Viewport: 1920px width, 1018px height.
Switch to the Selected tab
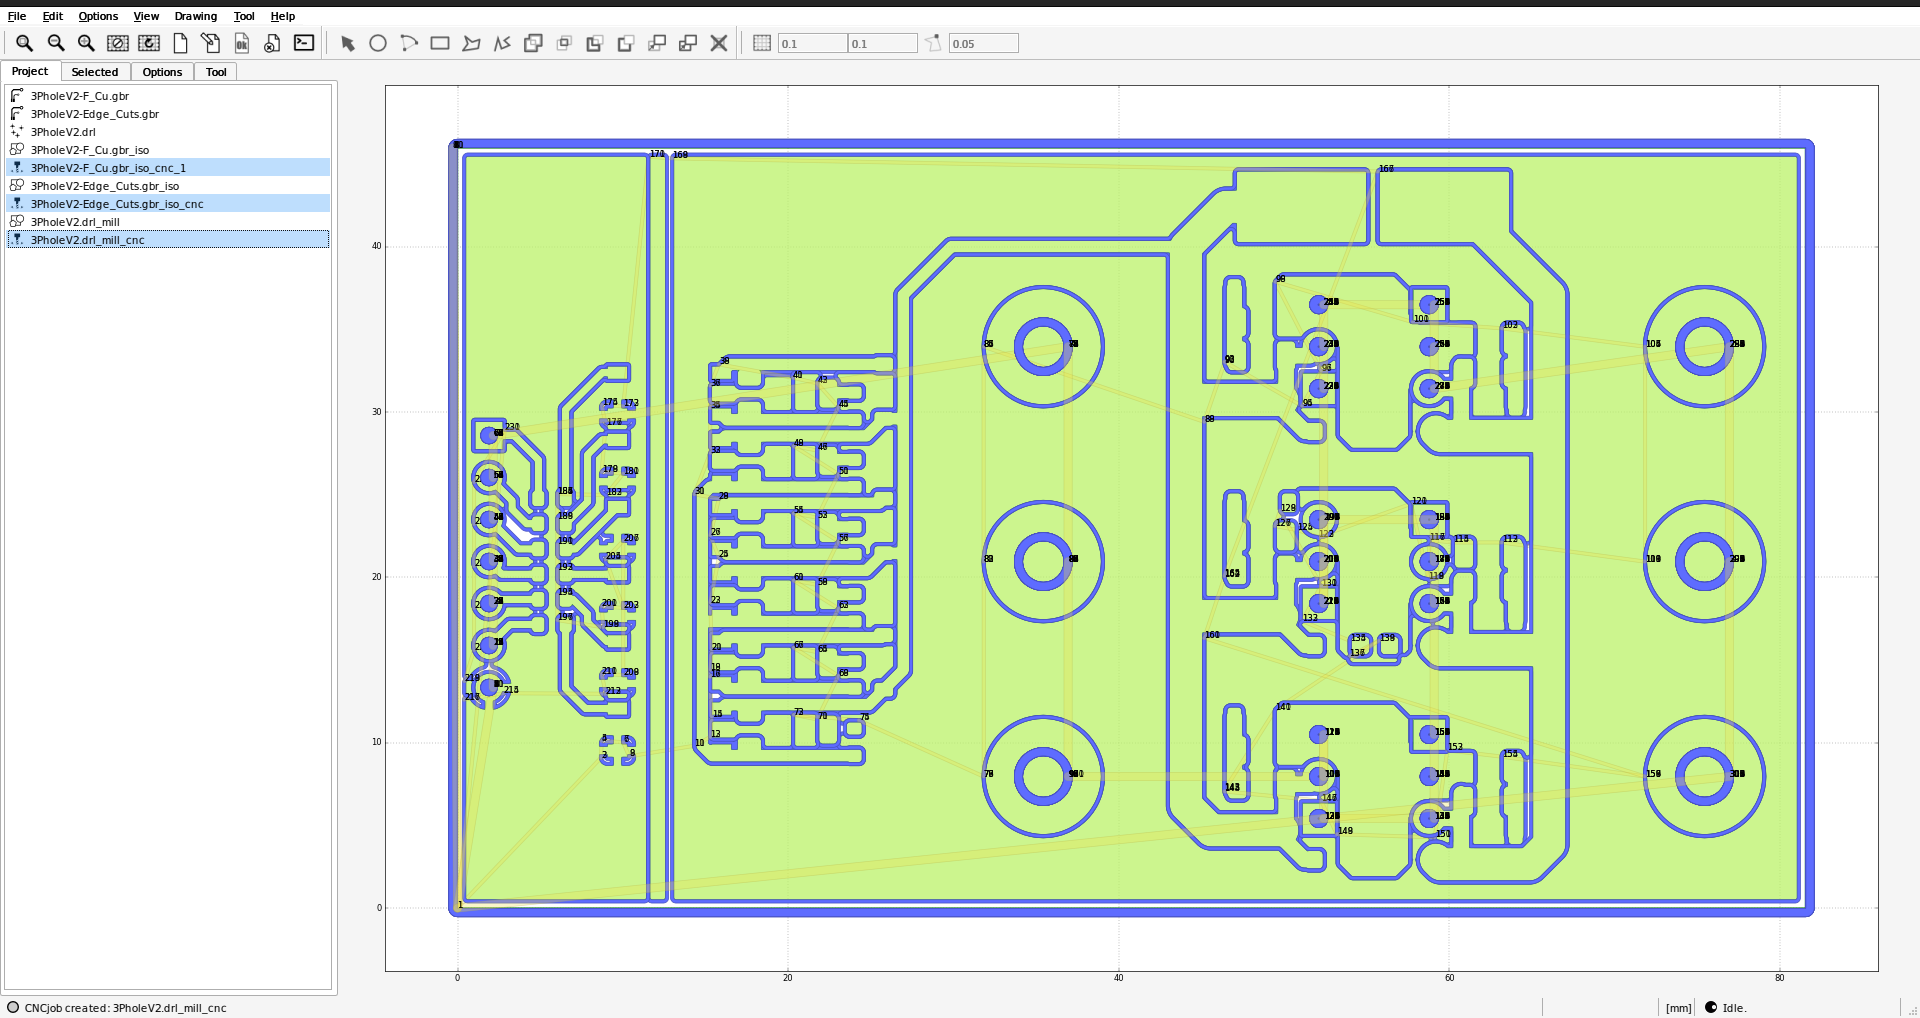pyautogui.click(x=95, y=72)
